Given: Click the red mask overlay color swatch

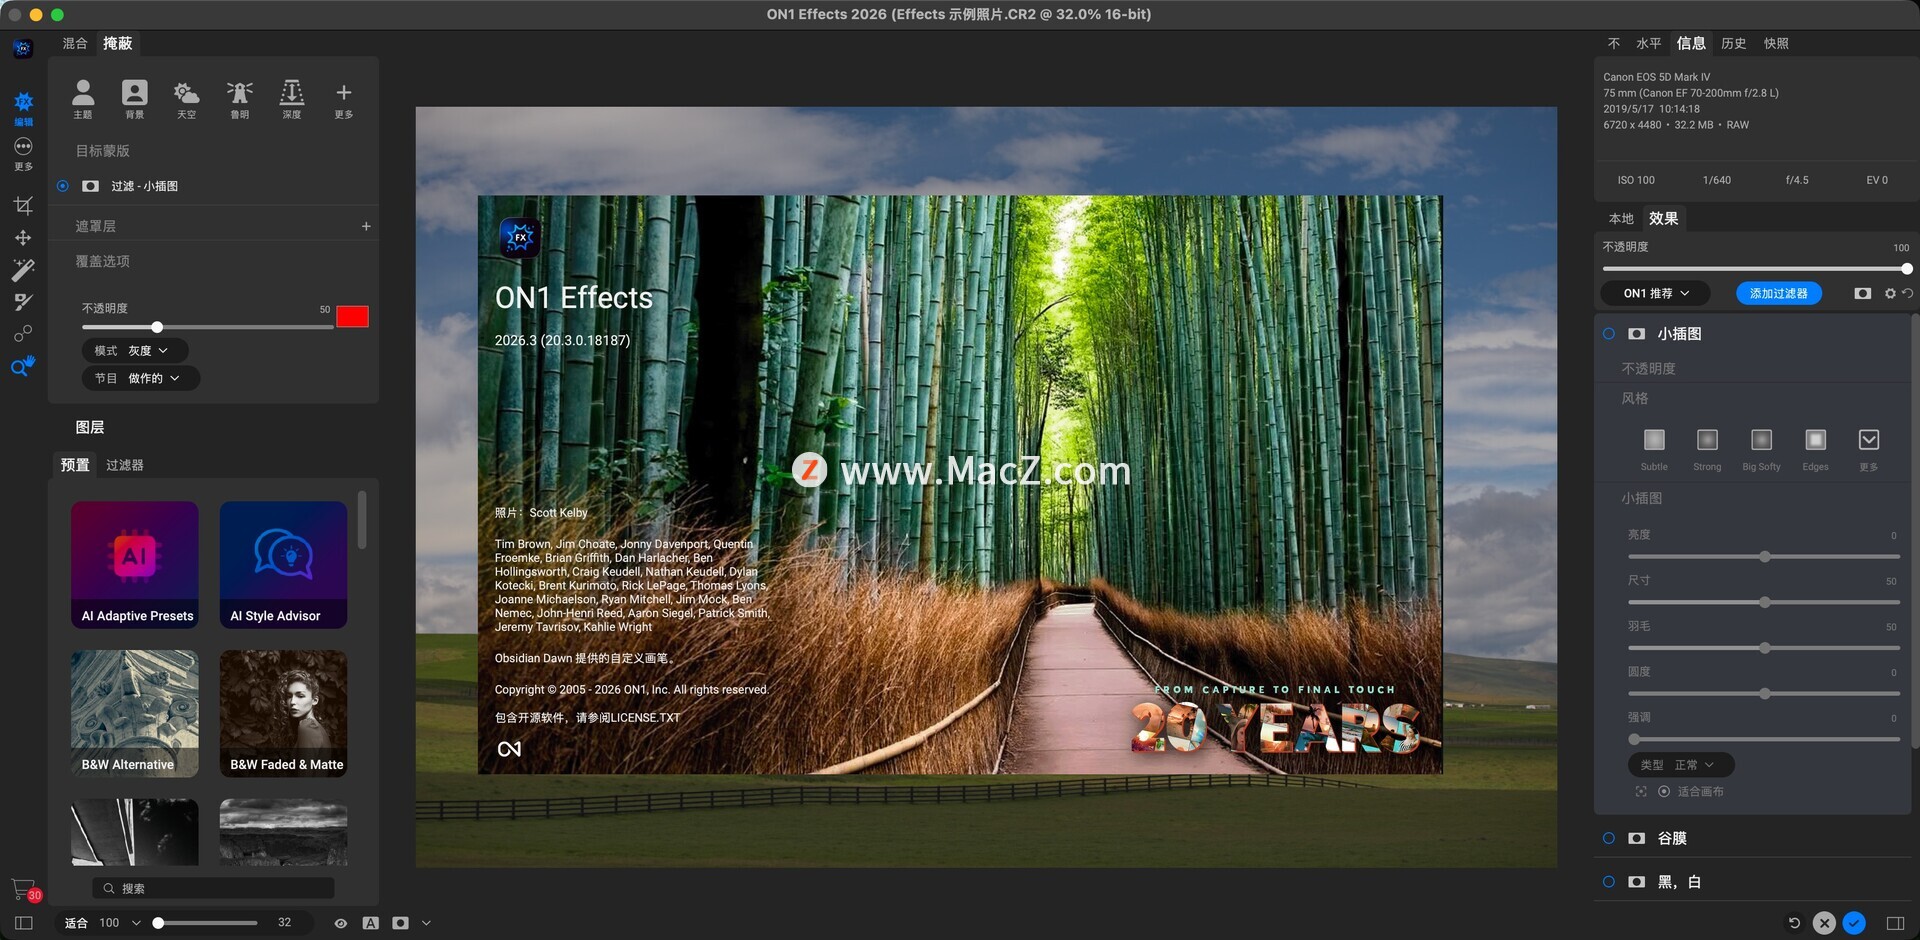Looking at the screenshot, I should tap(352, 317).
